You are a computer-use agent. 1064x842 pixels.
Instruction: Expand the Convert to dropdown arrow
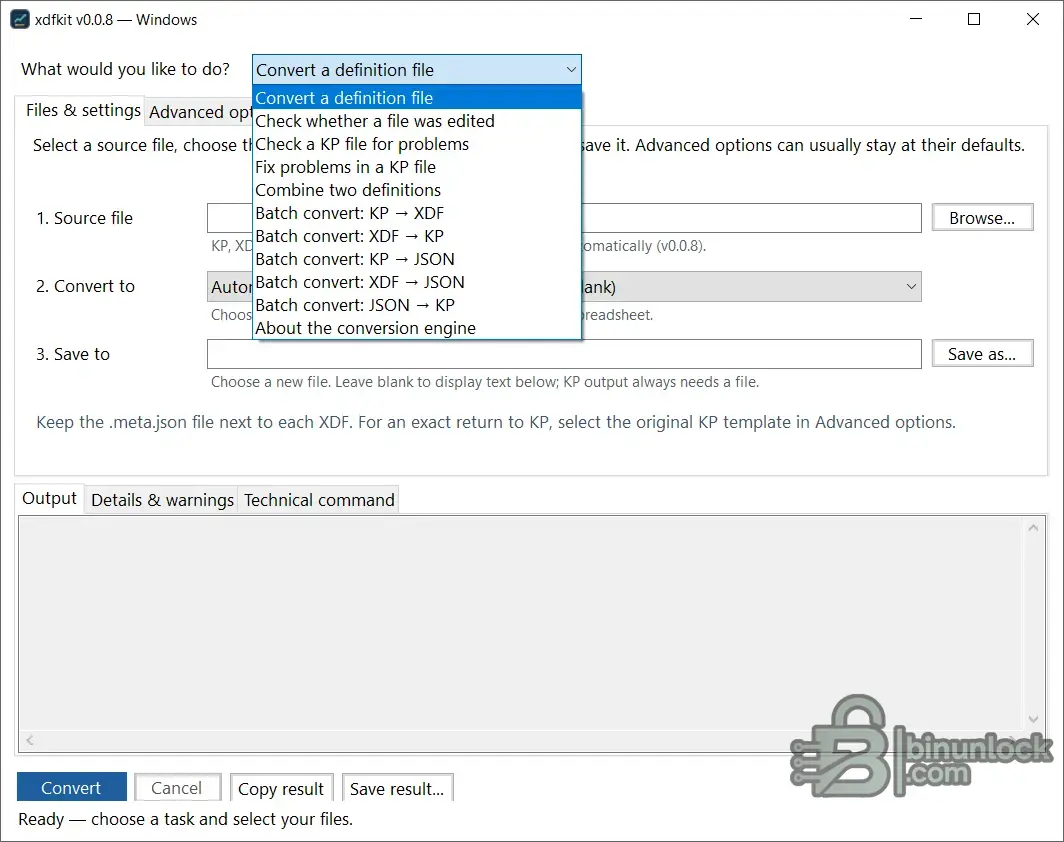click(911, 286)
